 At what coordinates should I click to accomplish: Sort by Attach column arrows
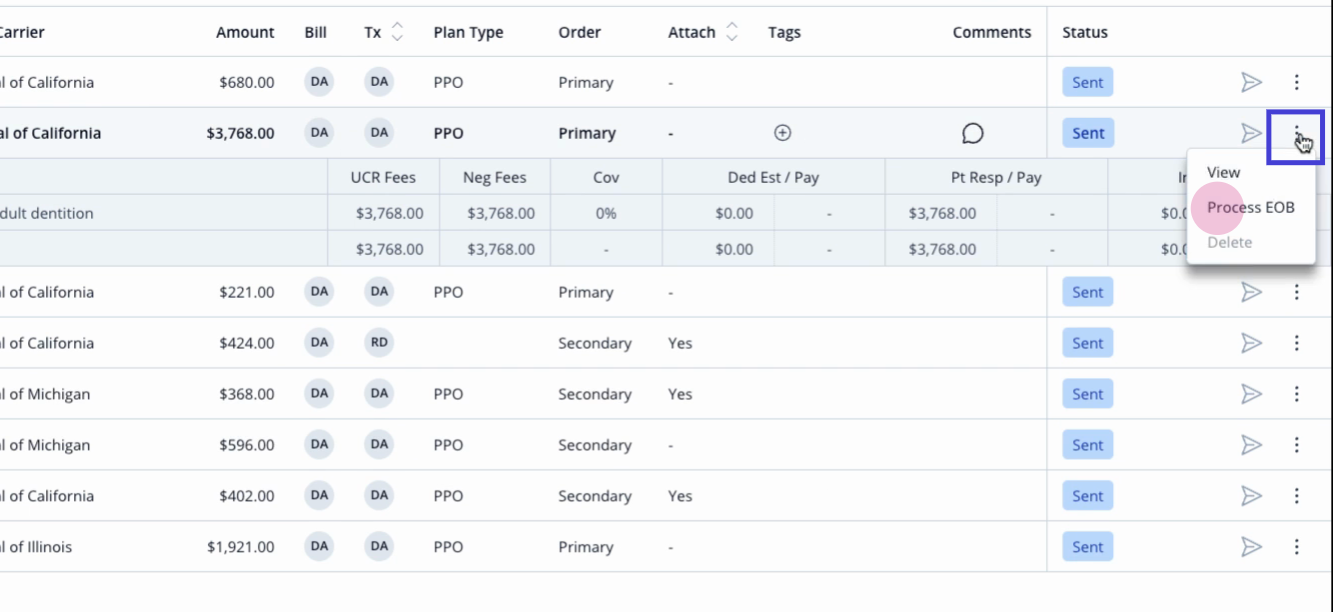tap(732, 32)
